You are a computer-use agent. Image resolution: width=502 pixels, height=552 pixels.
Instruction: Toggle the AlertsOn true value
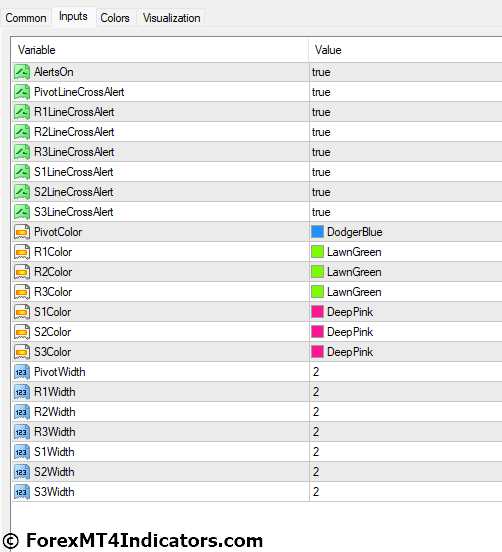coord(406,72)
